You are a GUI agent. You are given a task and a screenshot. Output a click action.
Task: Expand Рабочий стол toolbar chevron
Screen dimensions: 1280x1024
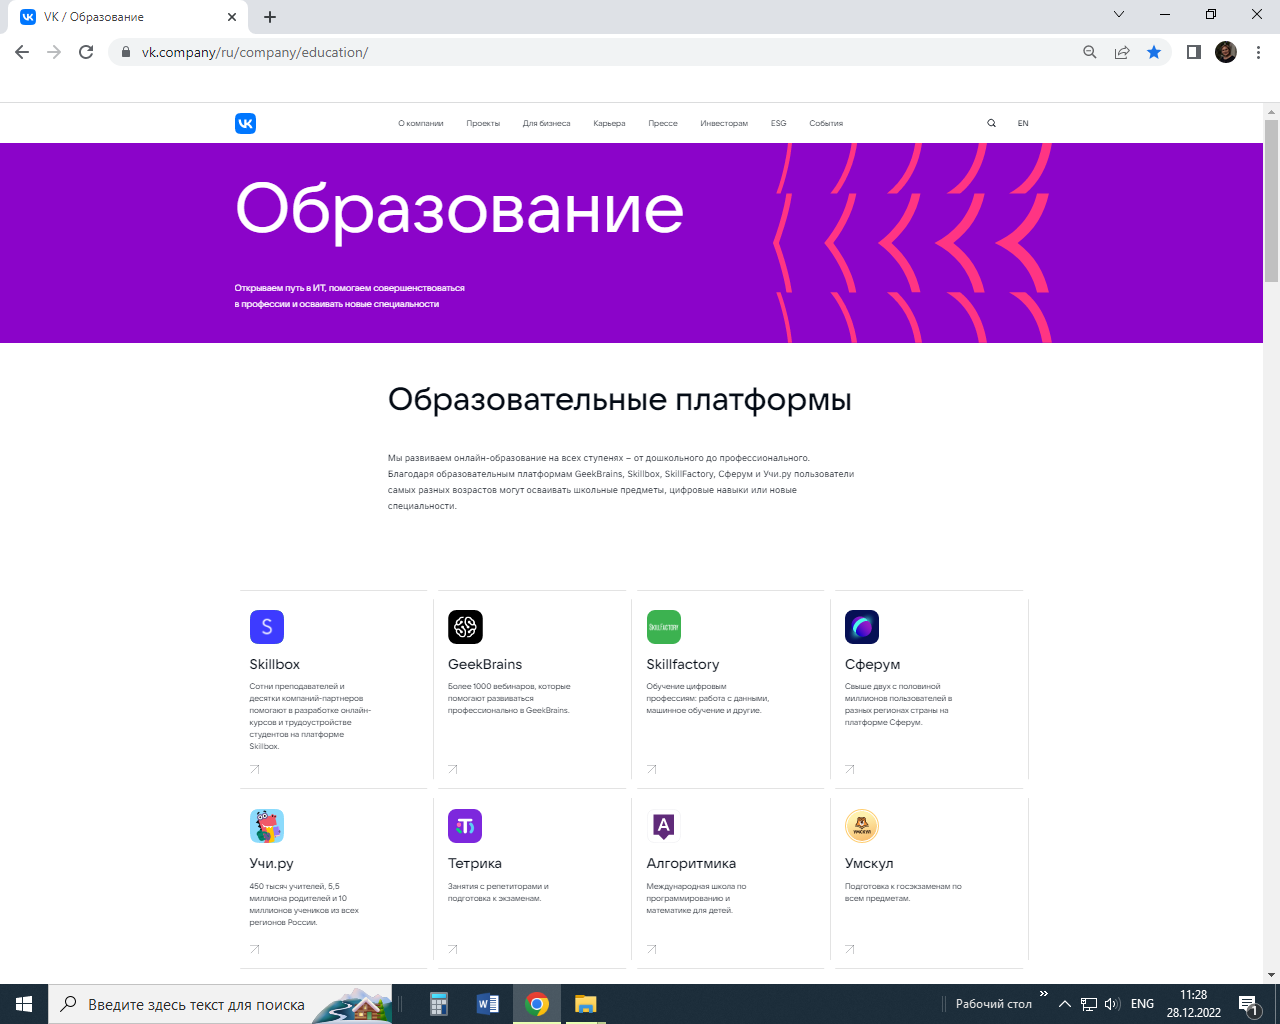click(1043, 994)
